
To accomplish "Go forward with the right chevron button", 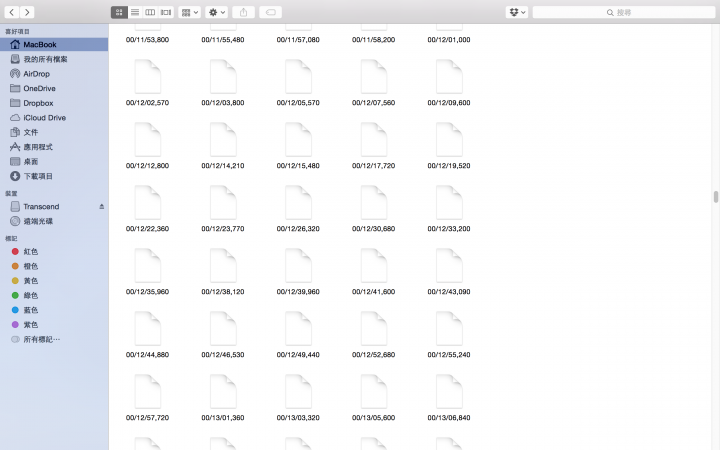I will click(27, 12).
